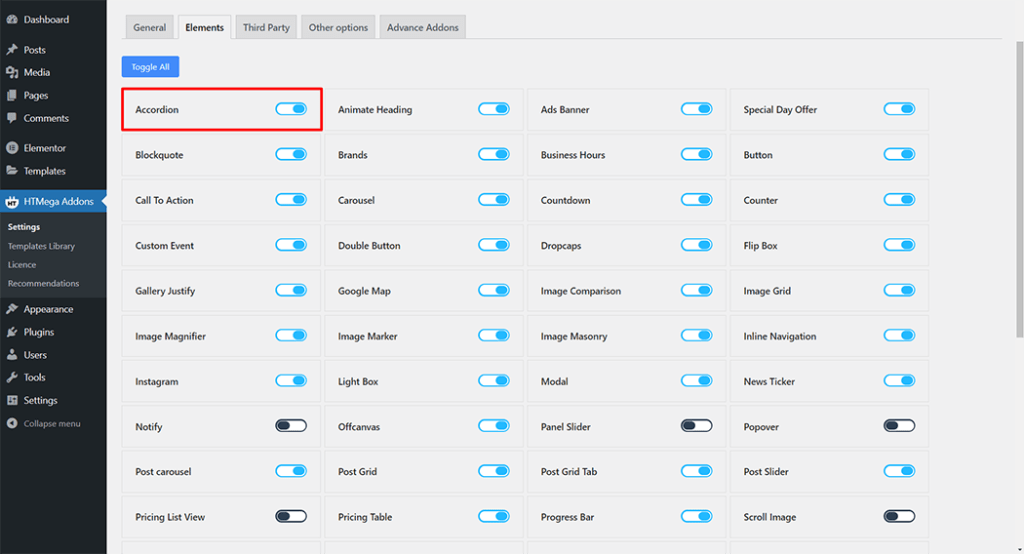The image size is (1024, 554).
Task: Open HTMega Settings submenu link
Action: coord(24,227)
